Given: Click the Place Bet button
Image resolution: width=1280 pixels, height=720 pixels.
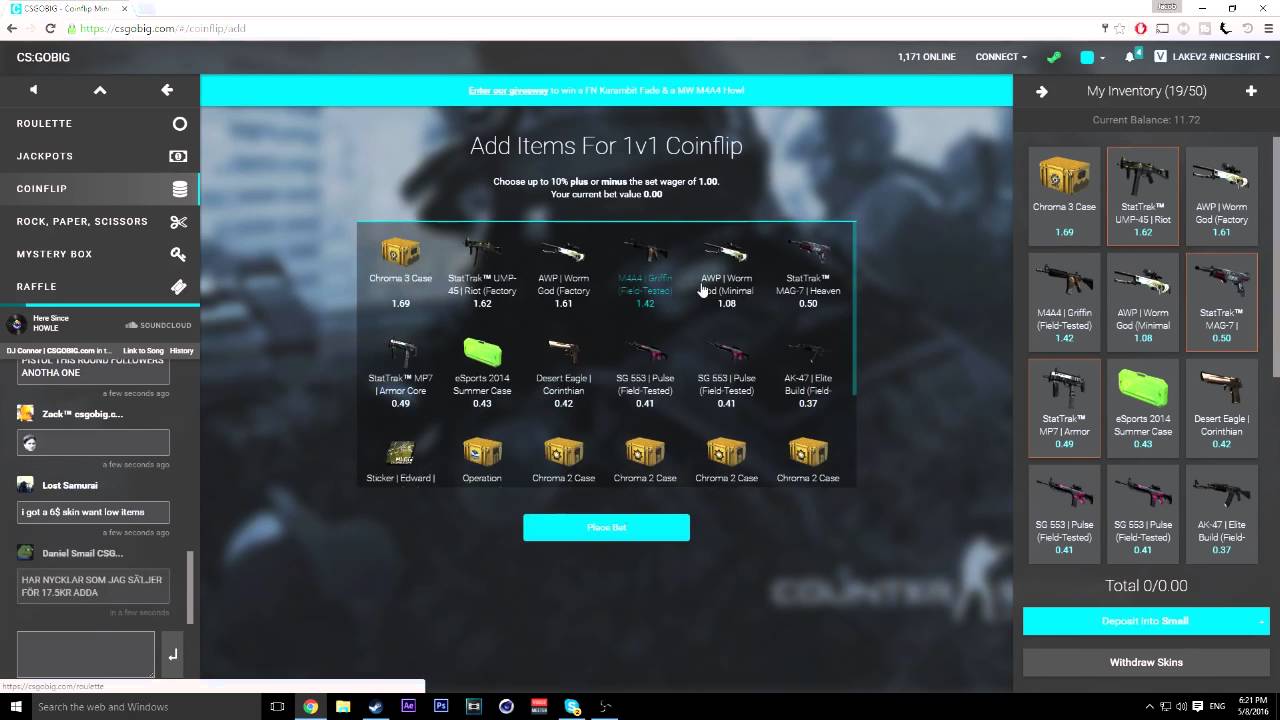Looking at the screenshot, I should click(606, 527).
